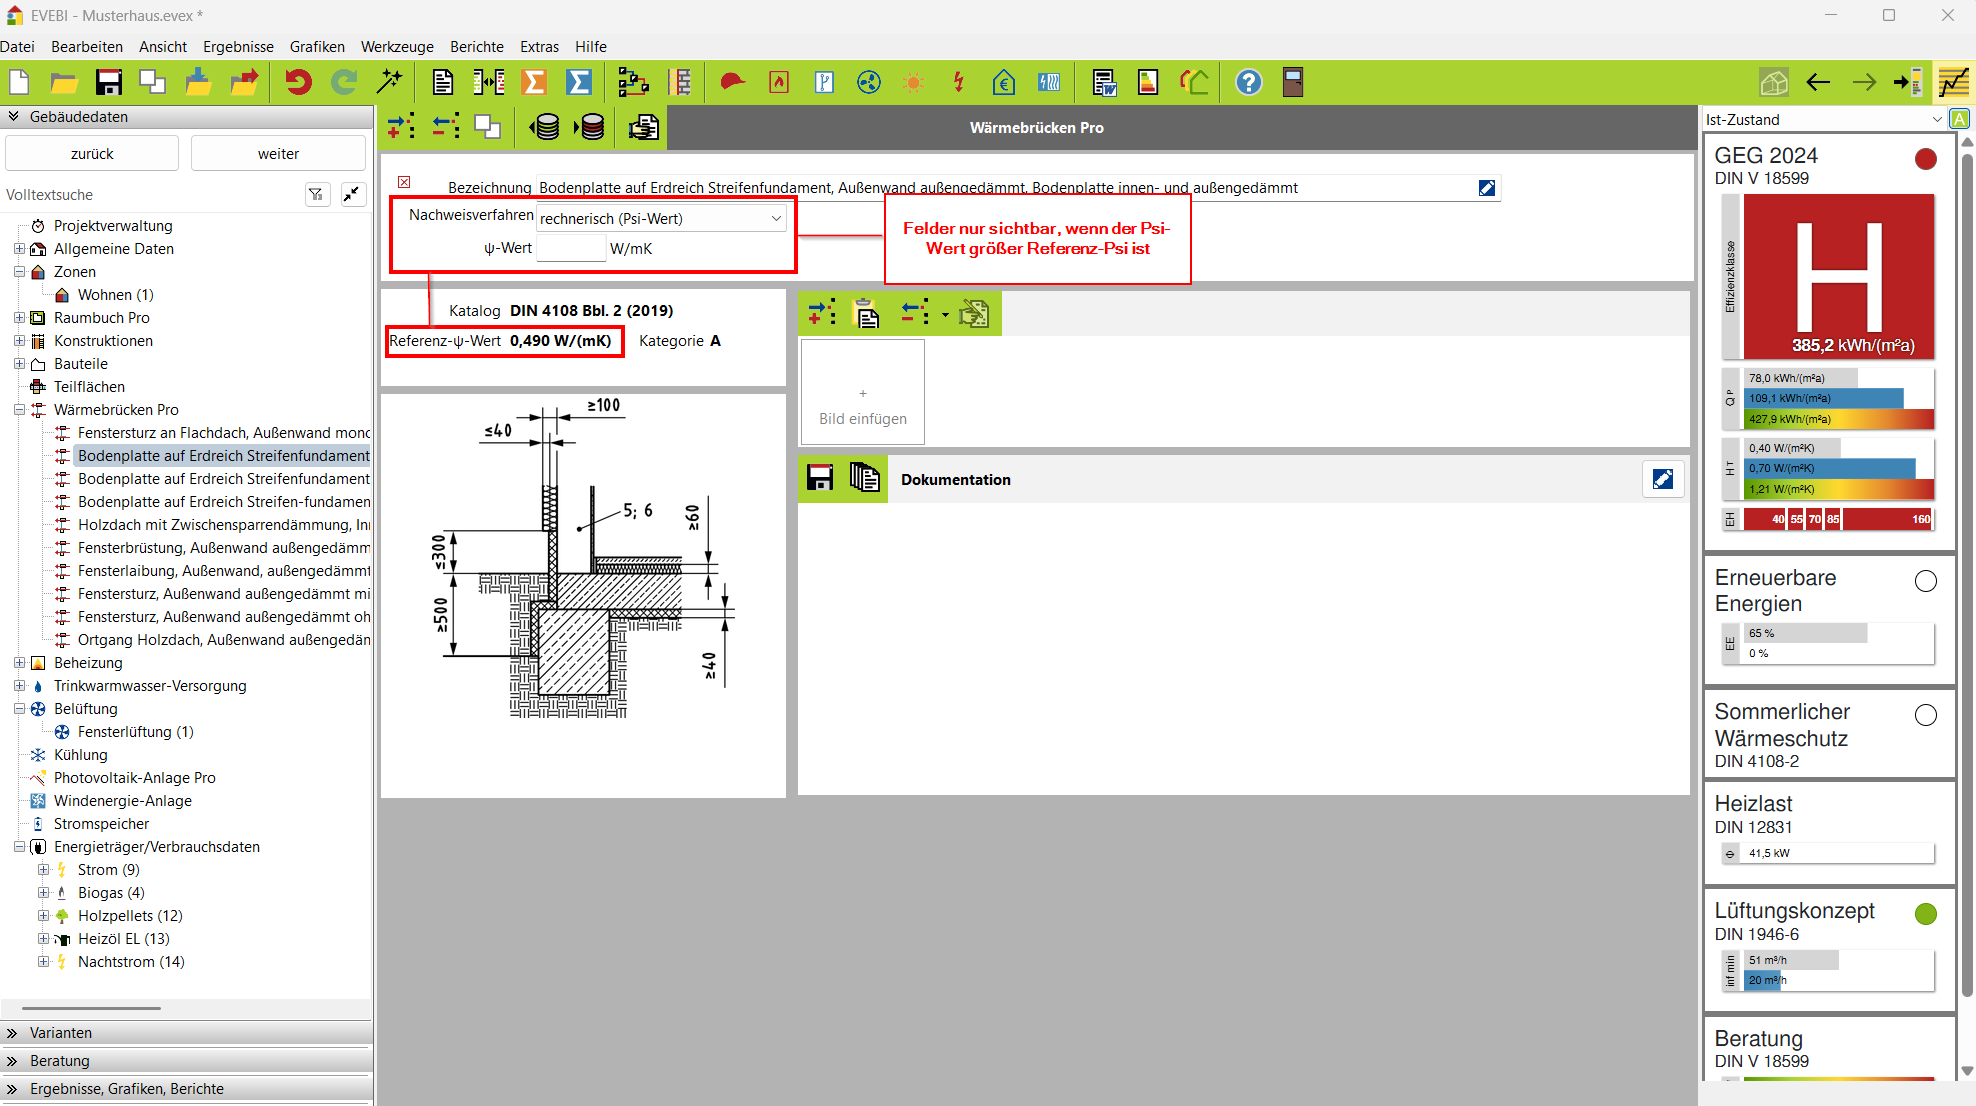Select the Erneuerbare Energien radio button
This screenshot has width=1976, height=1106.
point(1925,581)
